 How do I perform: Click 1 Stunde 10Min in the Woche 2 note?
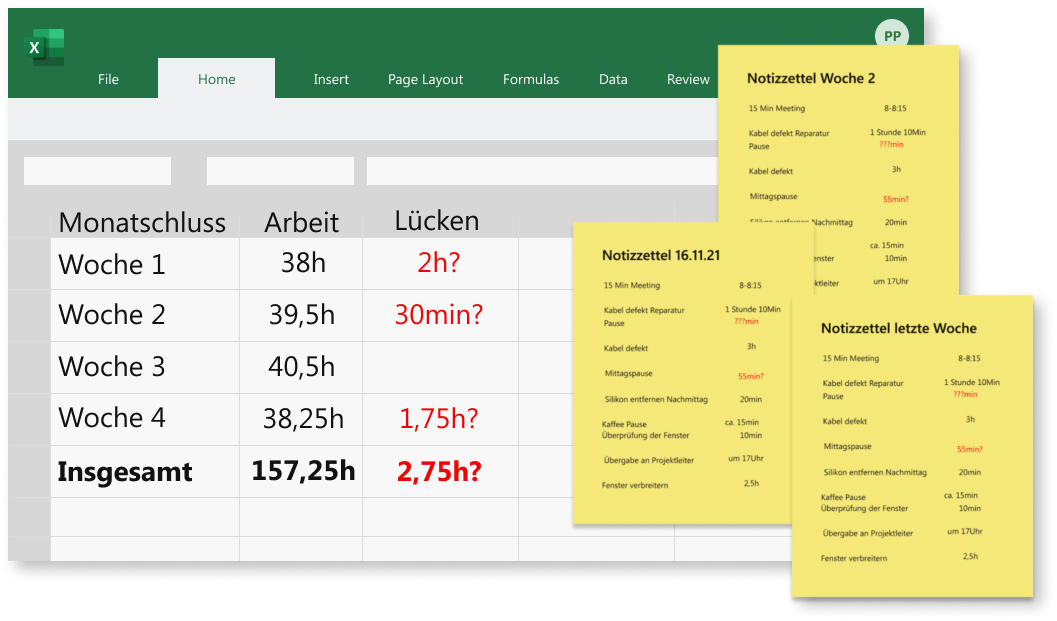[x=897, y=133]
